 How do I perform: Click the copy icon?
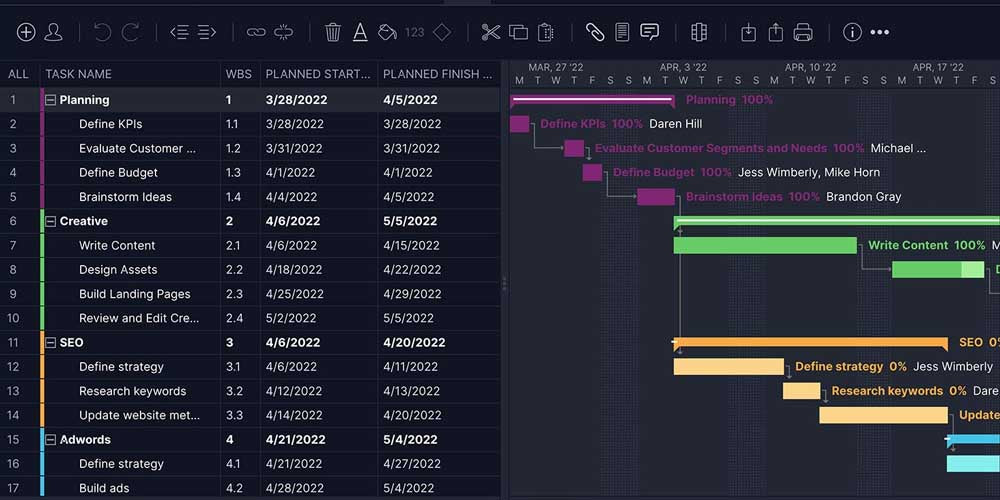coord(518,33)
